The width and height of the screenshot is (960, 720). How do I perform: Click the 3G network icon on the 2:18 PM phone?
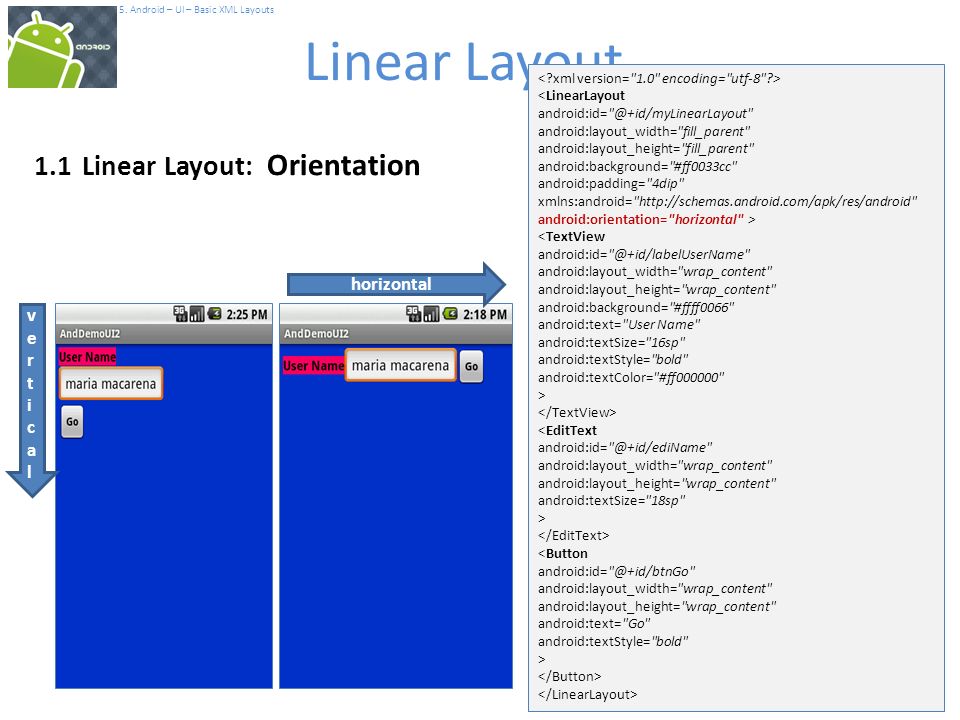point(414,314)
